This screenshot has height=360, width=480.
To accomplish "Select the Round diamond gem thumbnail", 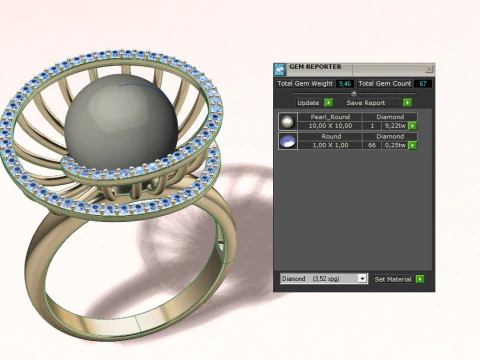I will [x=288, y=141].
